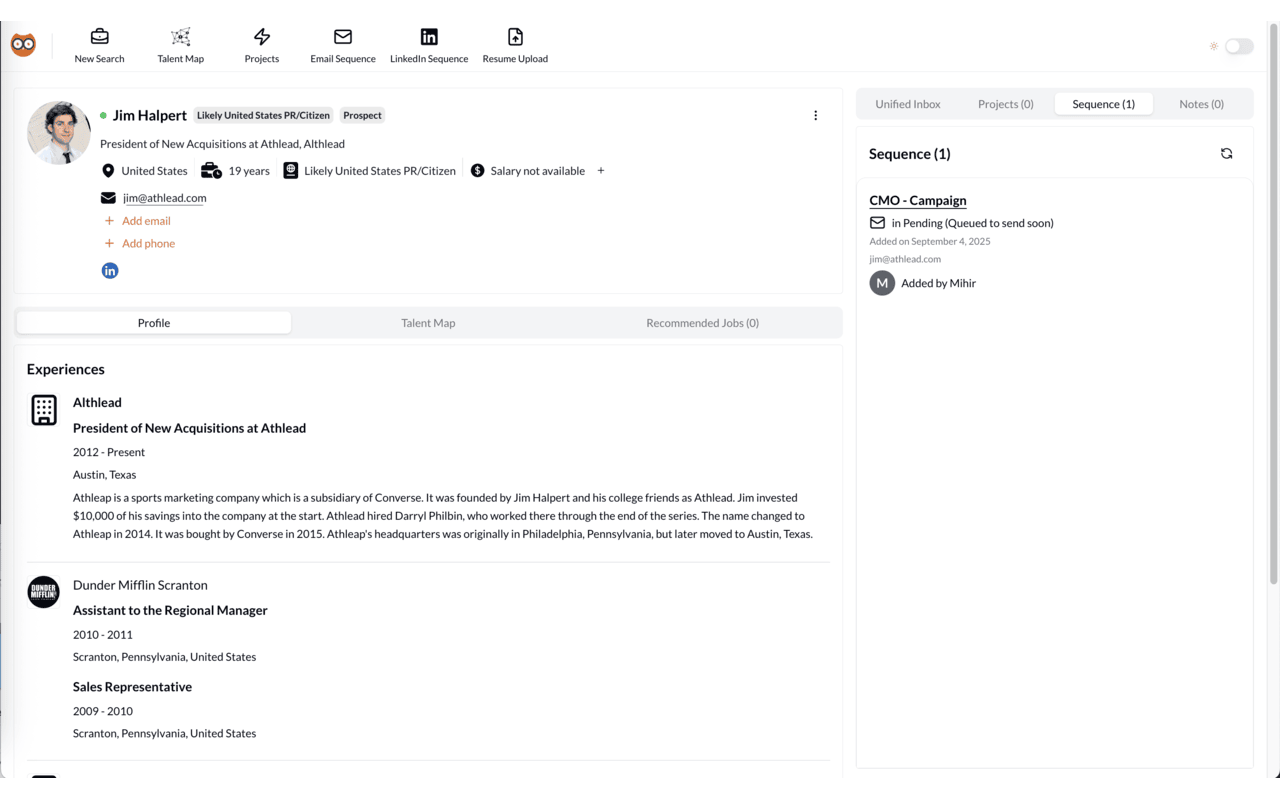The height and width of the screenshot is (800, 1280).
Task: Select the Profile tab
Action: click(154, 323)
